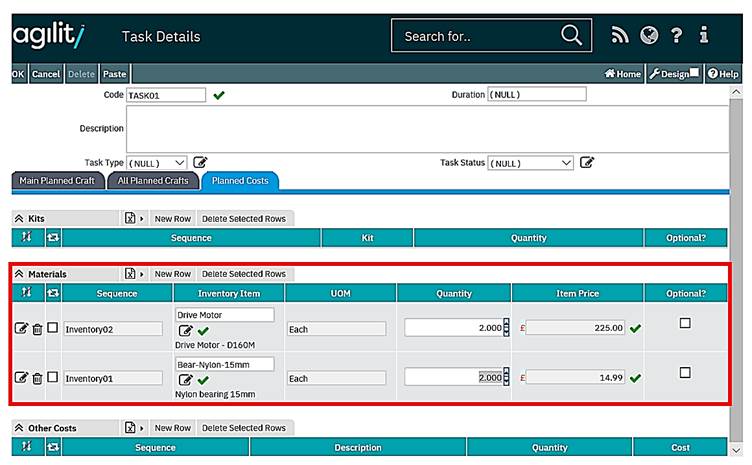This screenshot has width=752, height=465.
Task: Click the RSS feed icon in header
Action: coord(620,36)
